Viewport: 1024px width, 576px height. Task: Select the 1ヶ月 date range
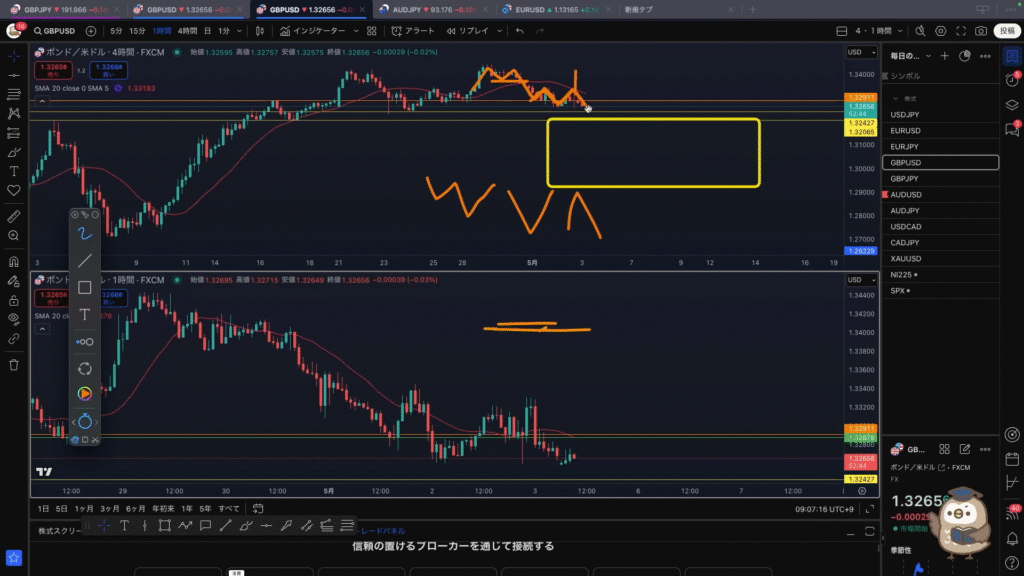point(84,509)
